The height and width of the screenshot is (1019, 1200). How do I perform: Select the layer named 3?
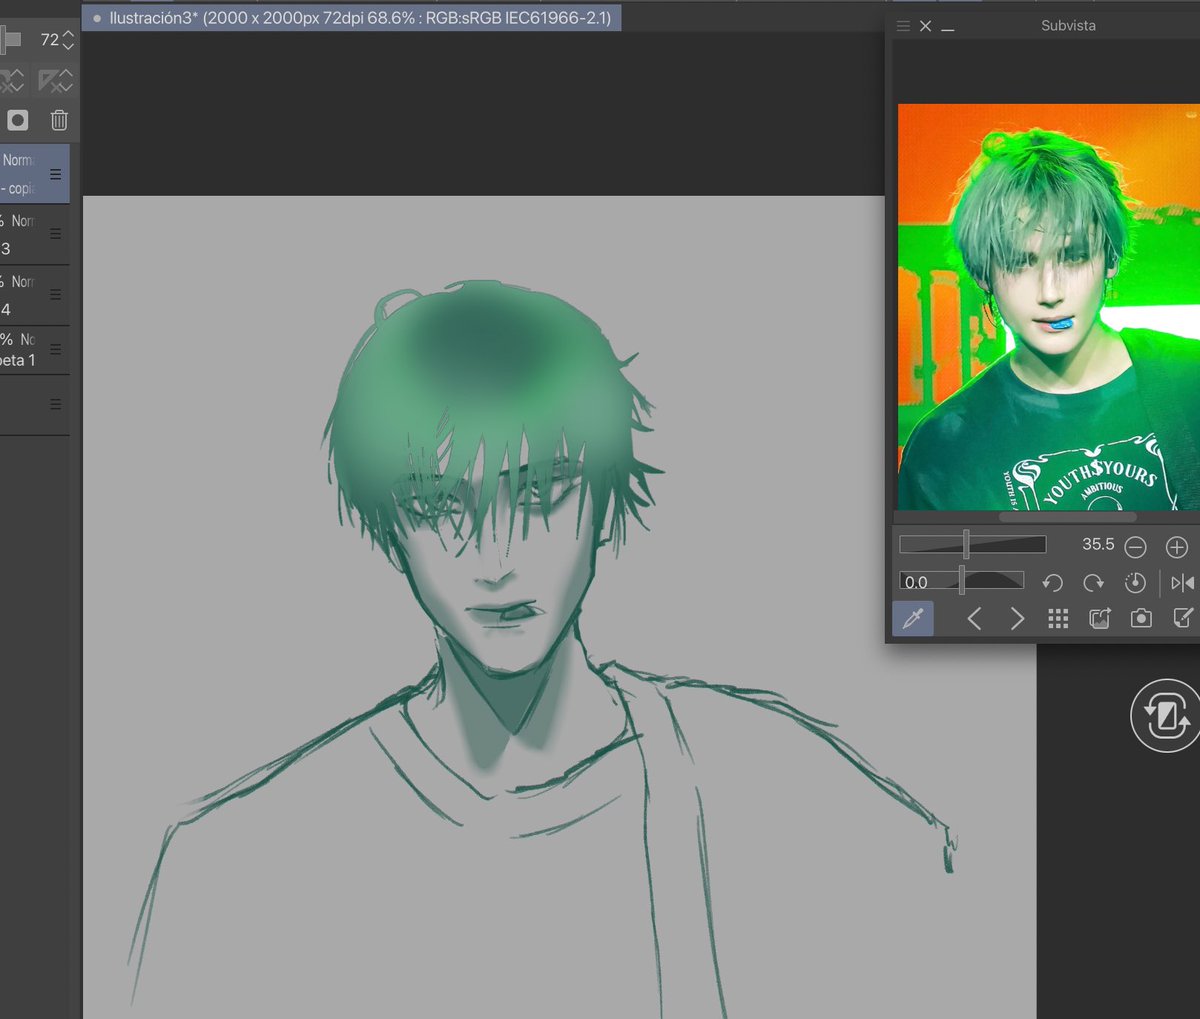pyautogui.click(x=35, y=234)
